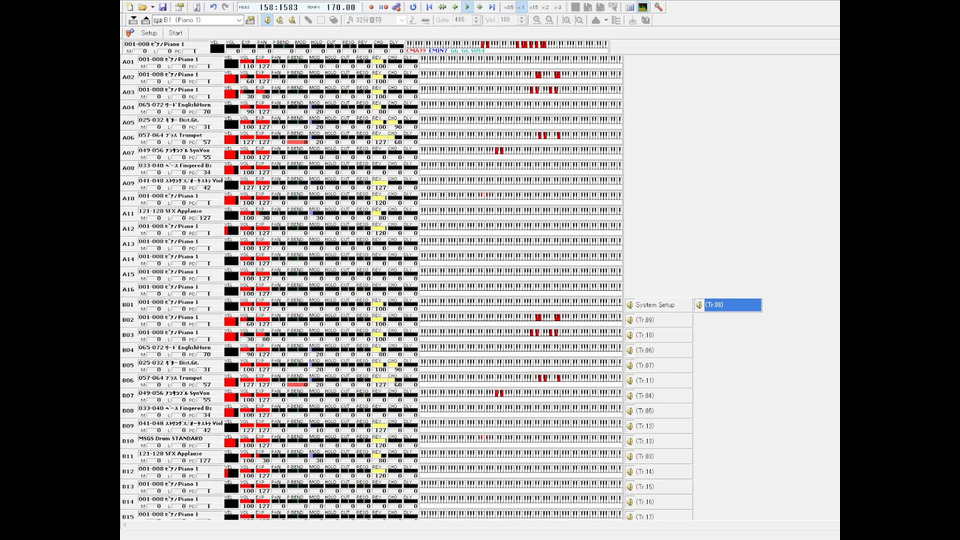
Task: Select the System Setup track entry
Action: 659,305
